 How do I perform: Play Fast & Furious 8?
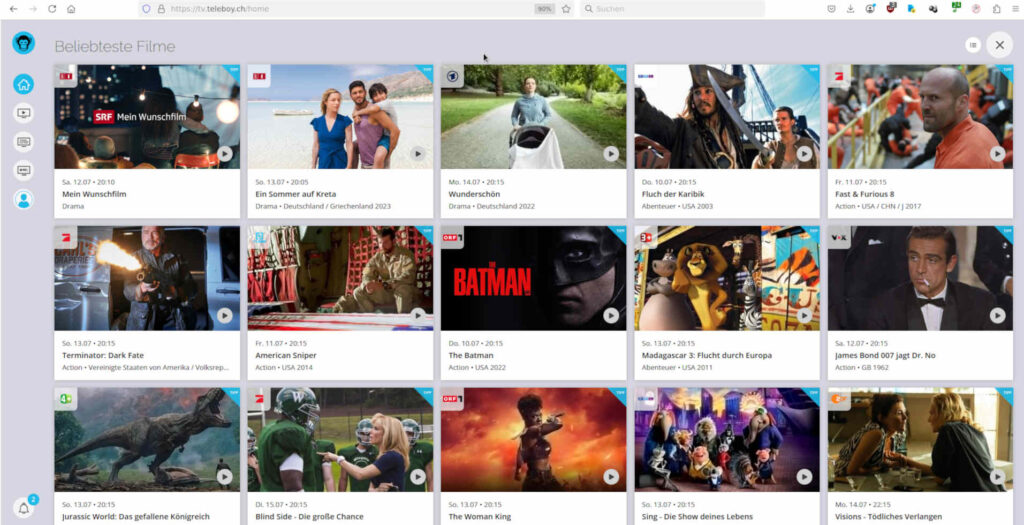[x=997, y=153]
